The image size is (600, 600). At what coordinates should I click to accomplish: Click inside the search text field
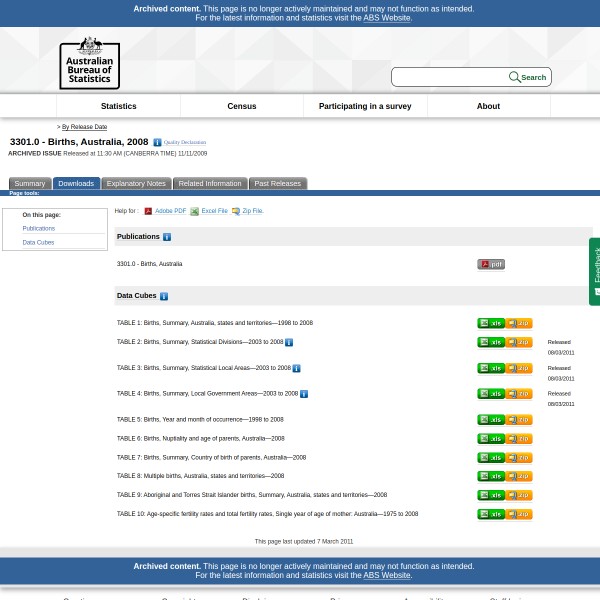(449, 77)
